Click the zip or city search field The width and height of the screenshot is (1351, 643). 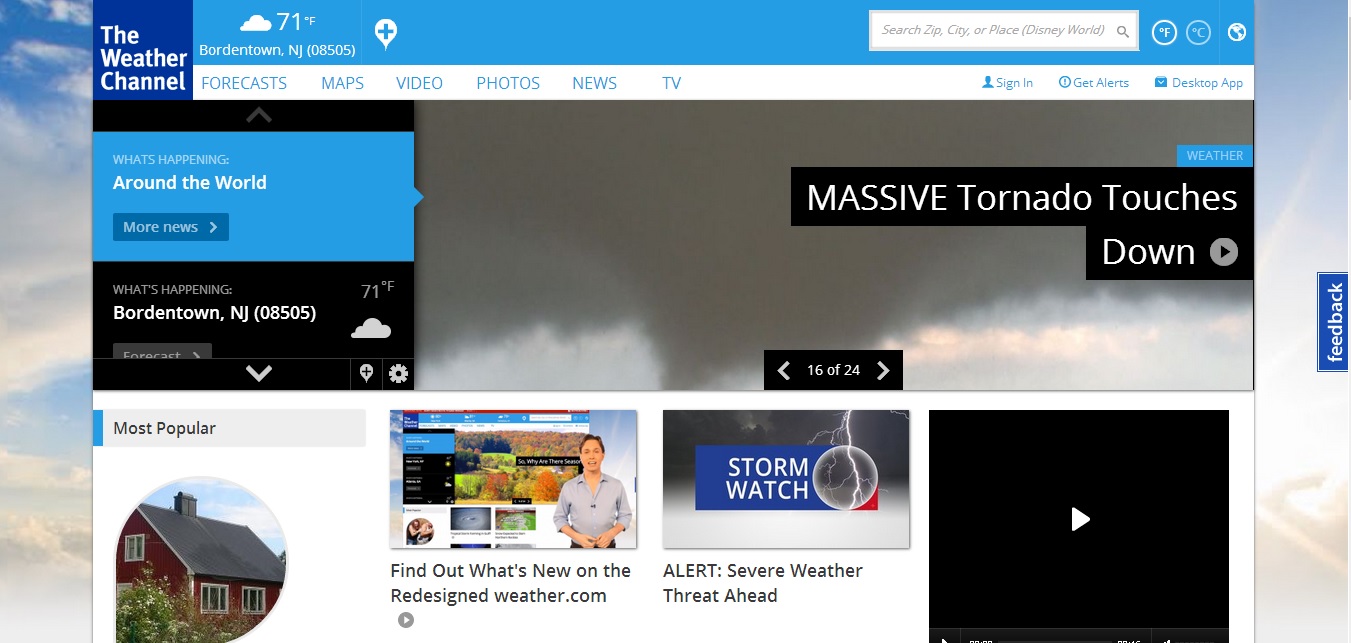tap(992, 31)
